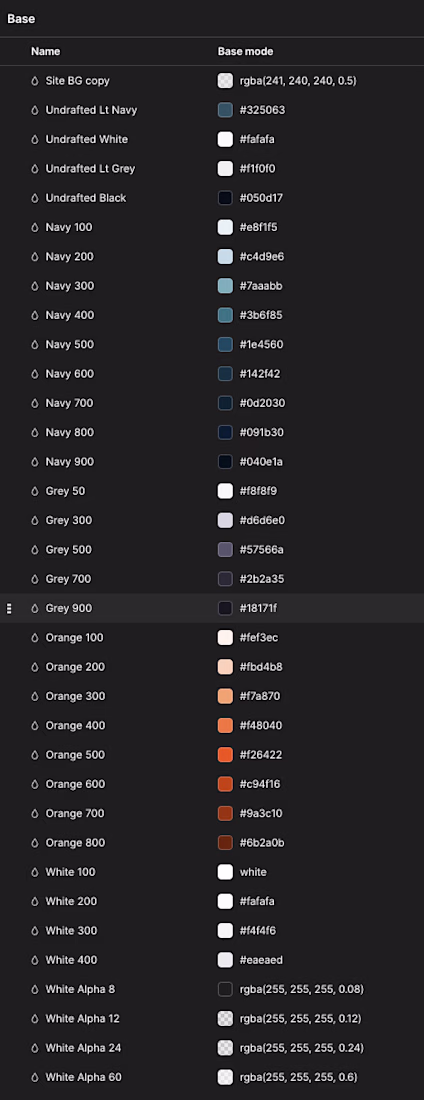Click the droplet icon beside Navy 500

(35, 344)
